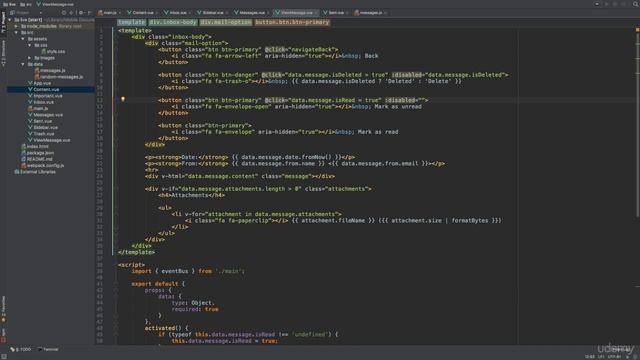This screenshot has height=360, width=640.
Task: Switch to the Messages.vue editor tab
Action: [x=251, y=13]
